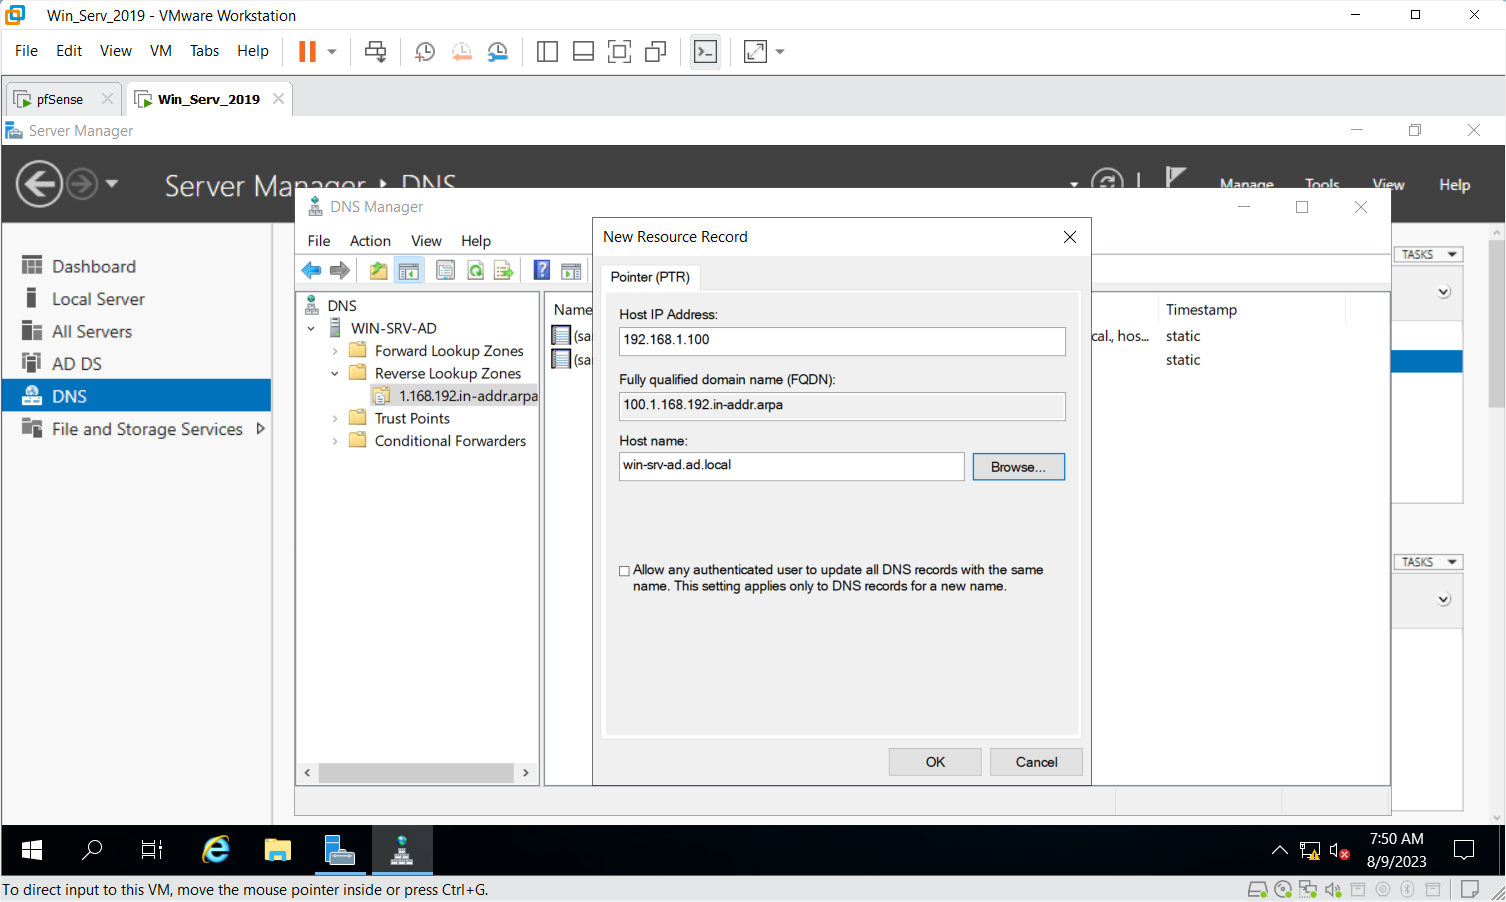
Task: Export the DNS Manager list
Action: click(504, 270)
